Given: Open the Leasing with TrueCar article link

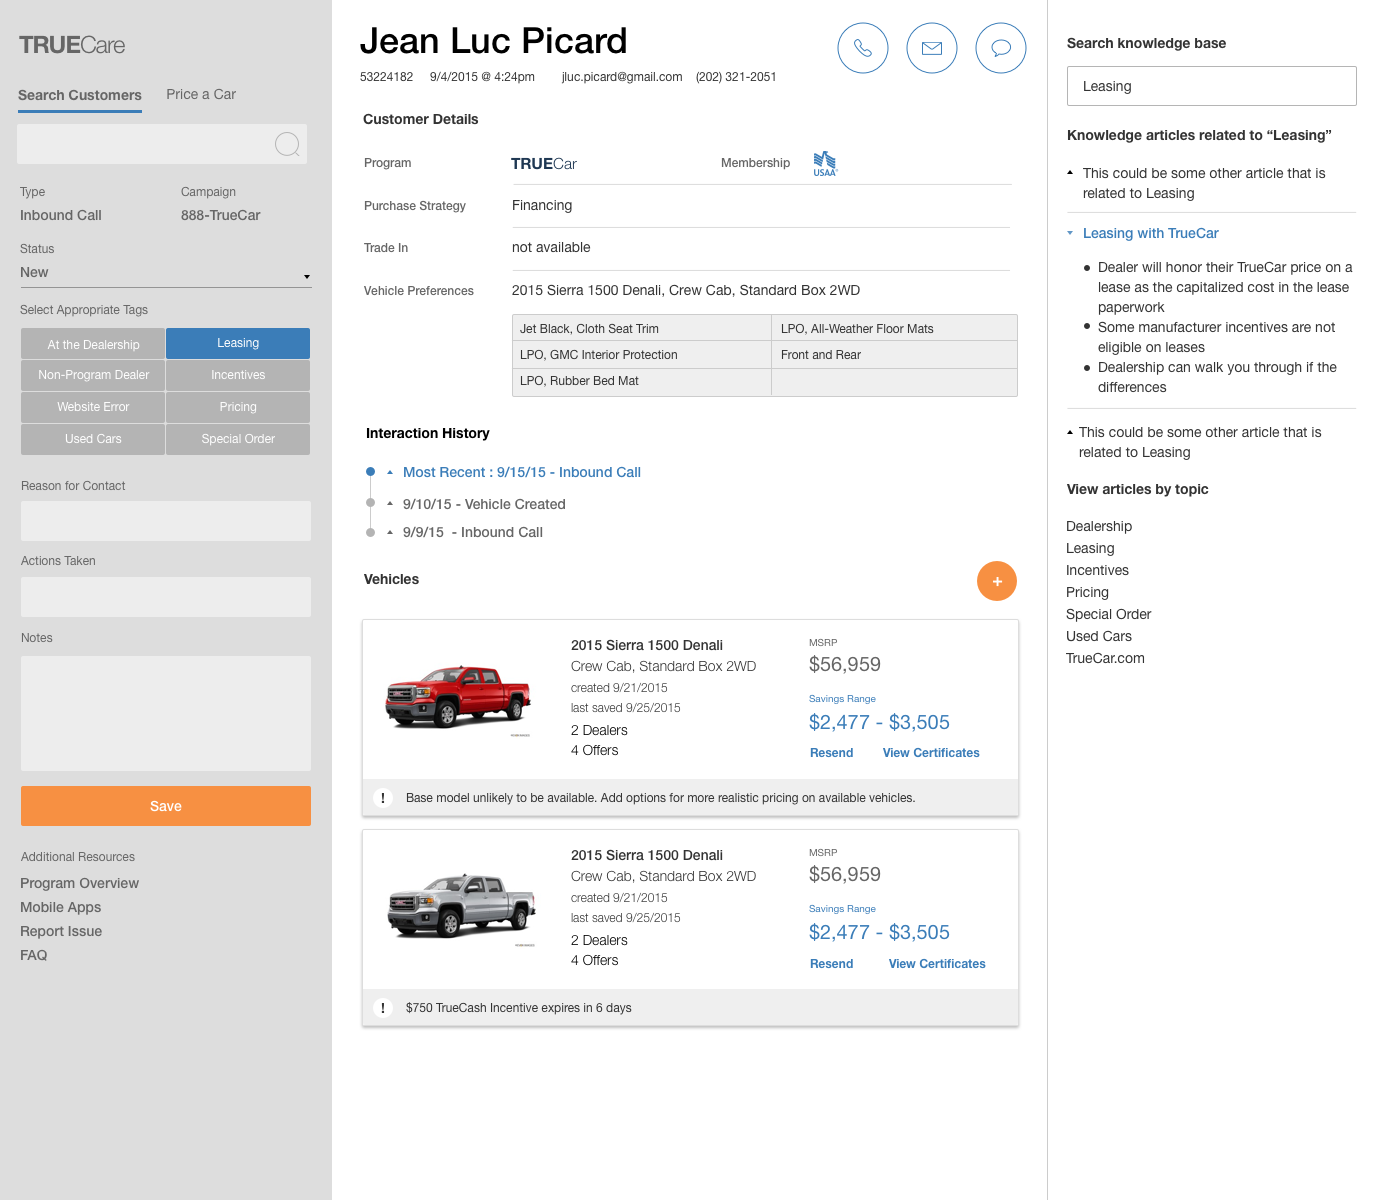Looking at the screenshot, I should pos(1150,233).
